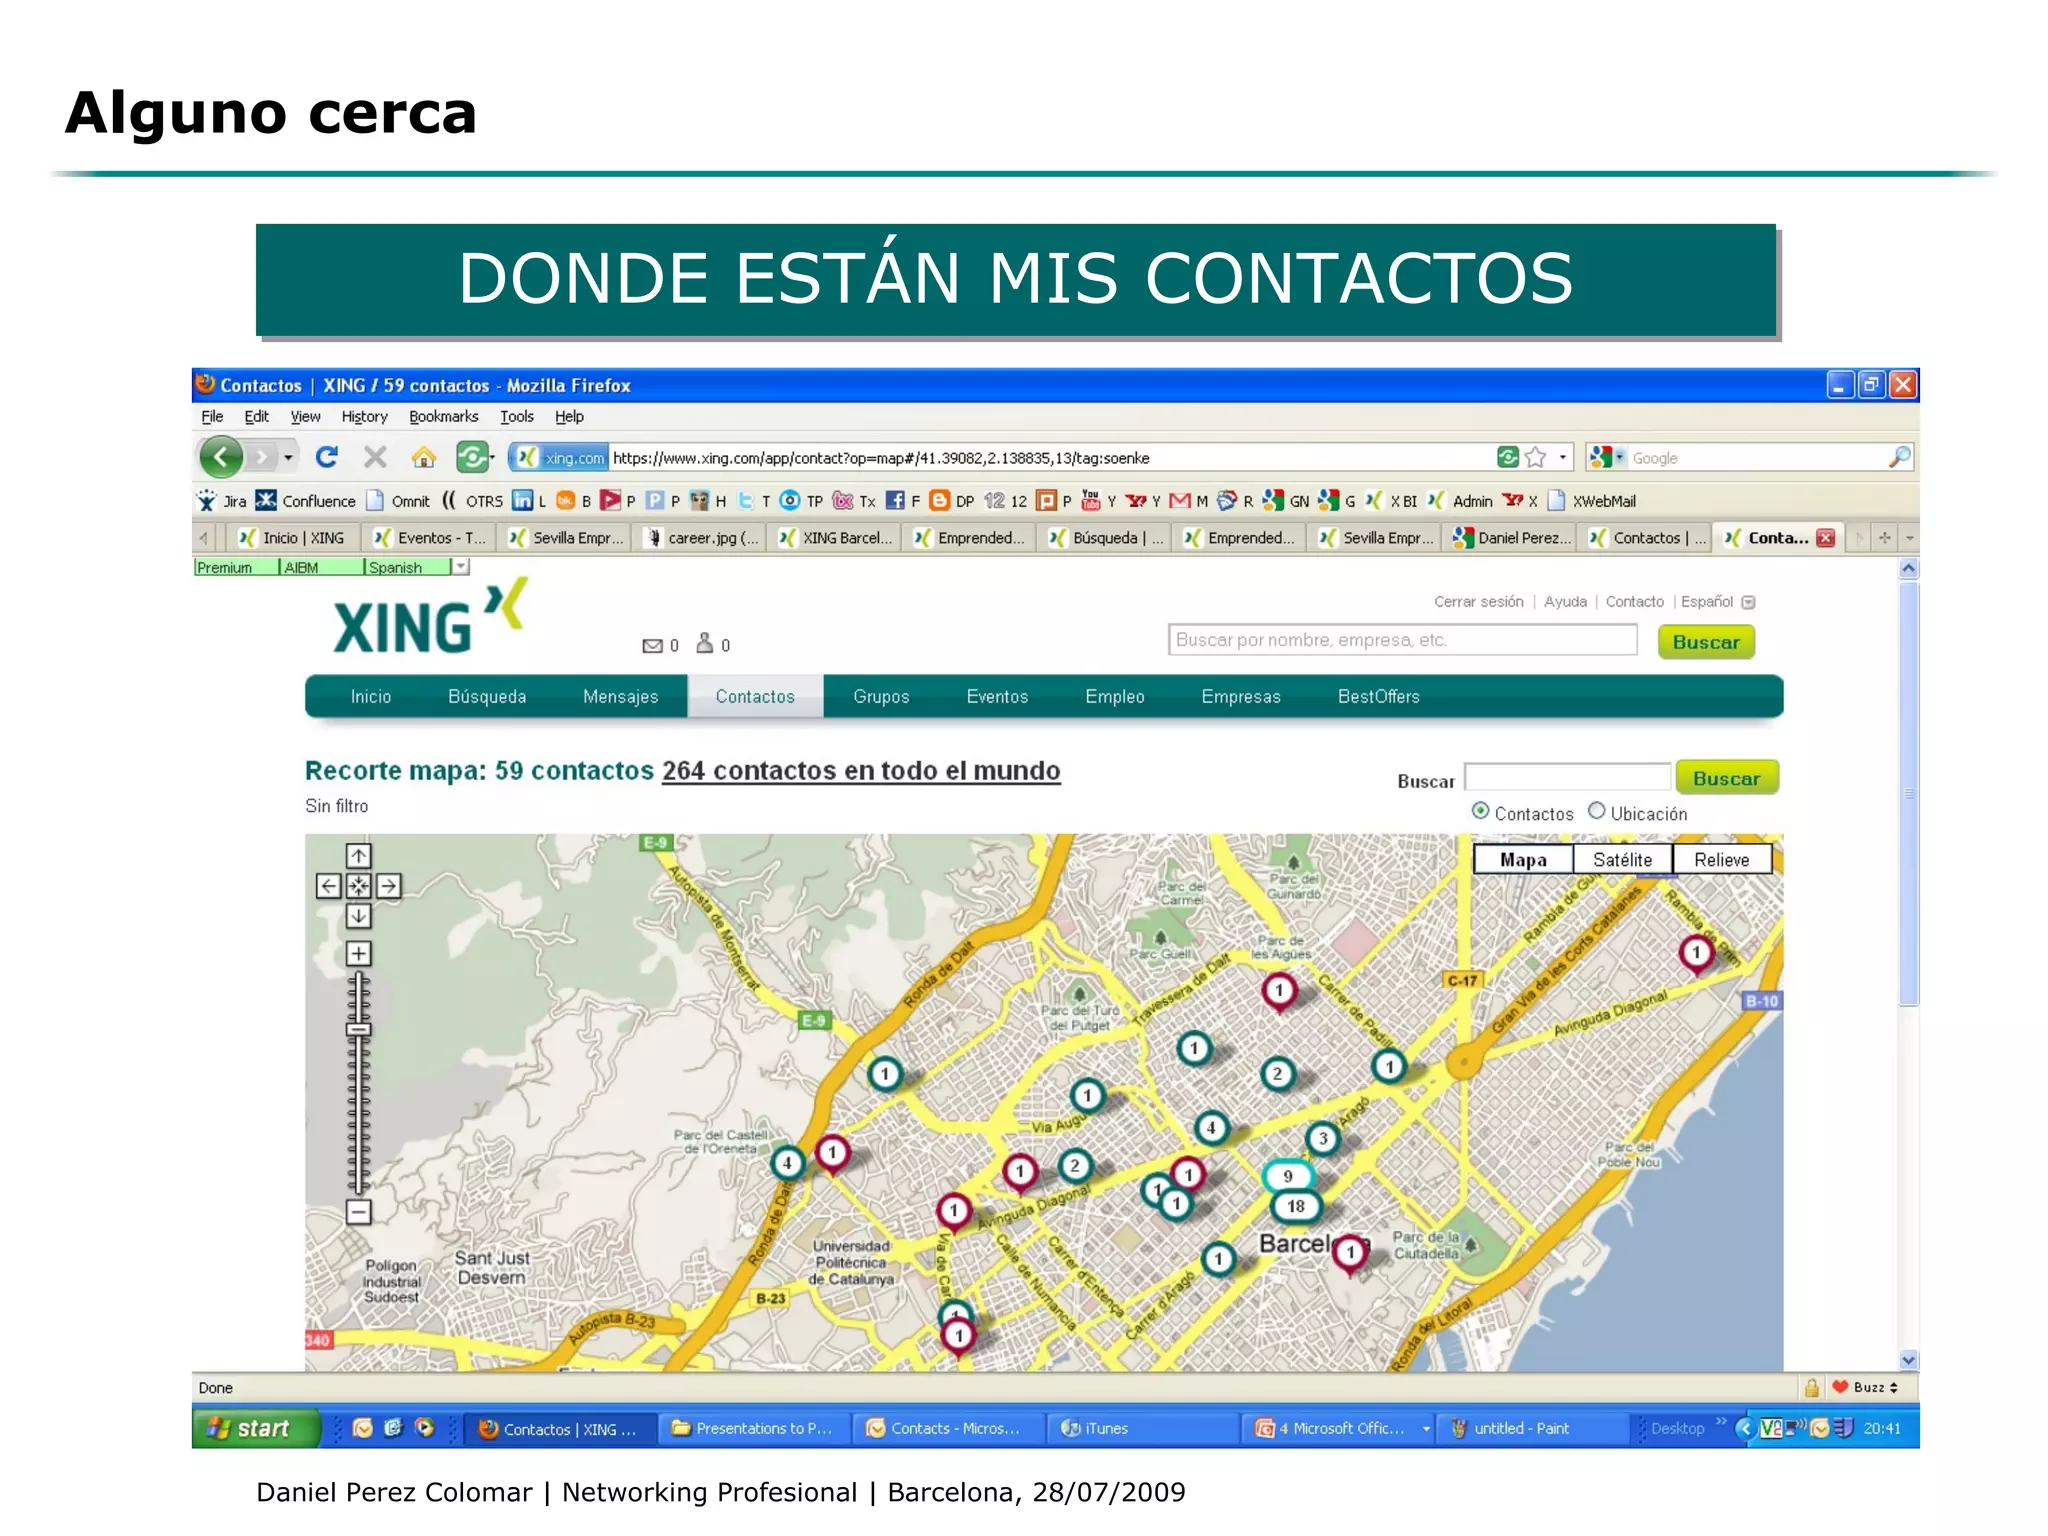The height and width of the screenshot is (1536, 2048).
Task: Click the green Buscar button in the header
Action: coord(1706,642)
